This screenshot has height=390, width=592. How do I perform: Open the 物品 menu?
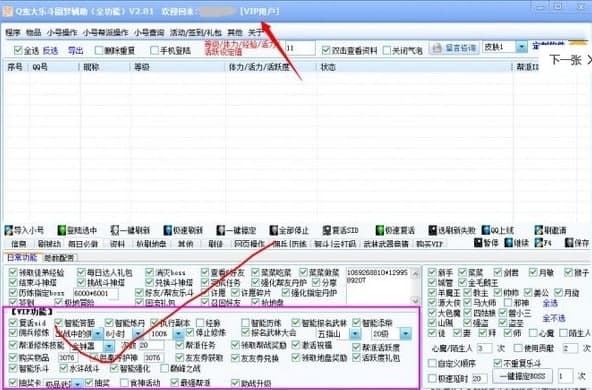click(x=33, y=32)
